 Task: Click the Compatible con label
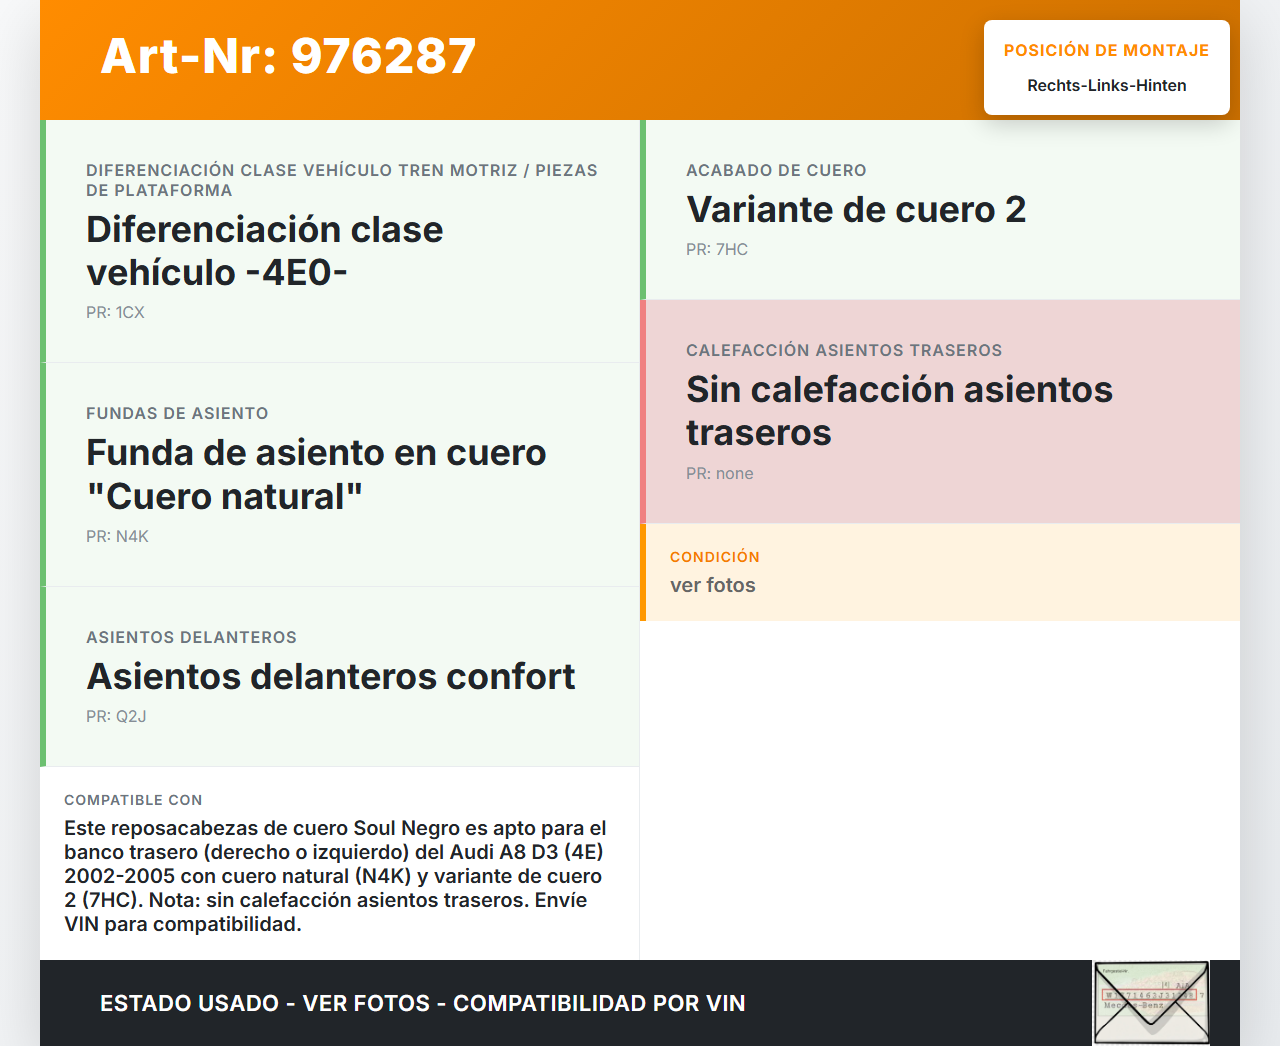point(133,801)
